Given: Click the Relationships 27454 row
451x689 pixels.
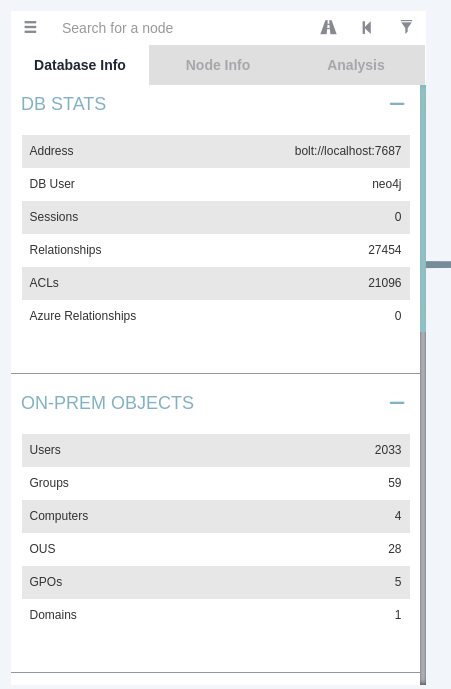Looking at the screenshot, I should [x=216, y=250].
